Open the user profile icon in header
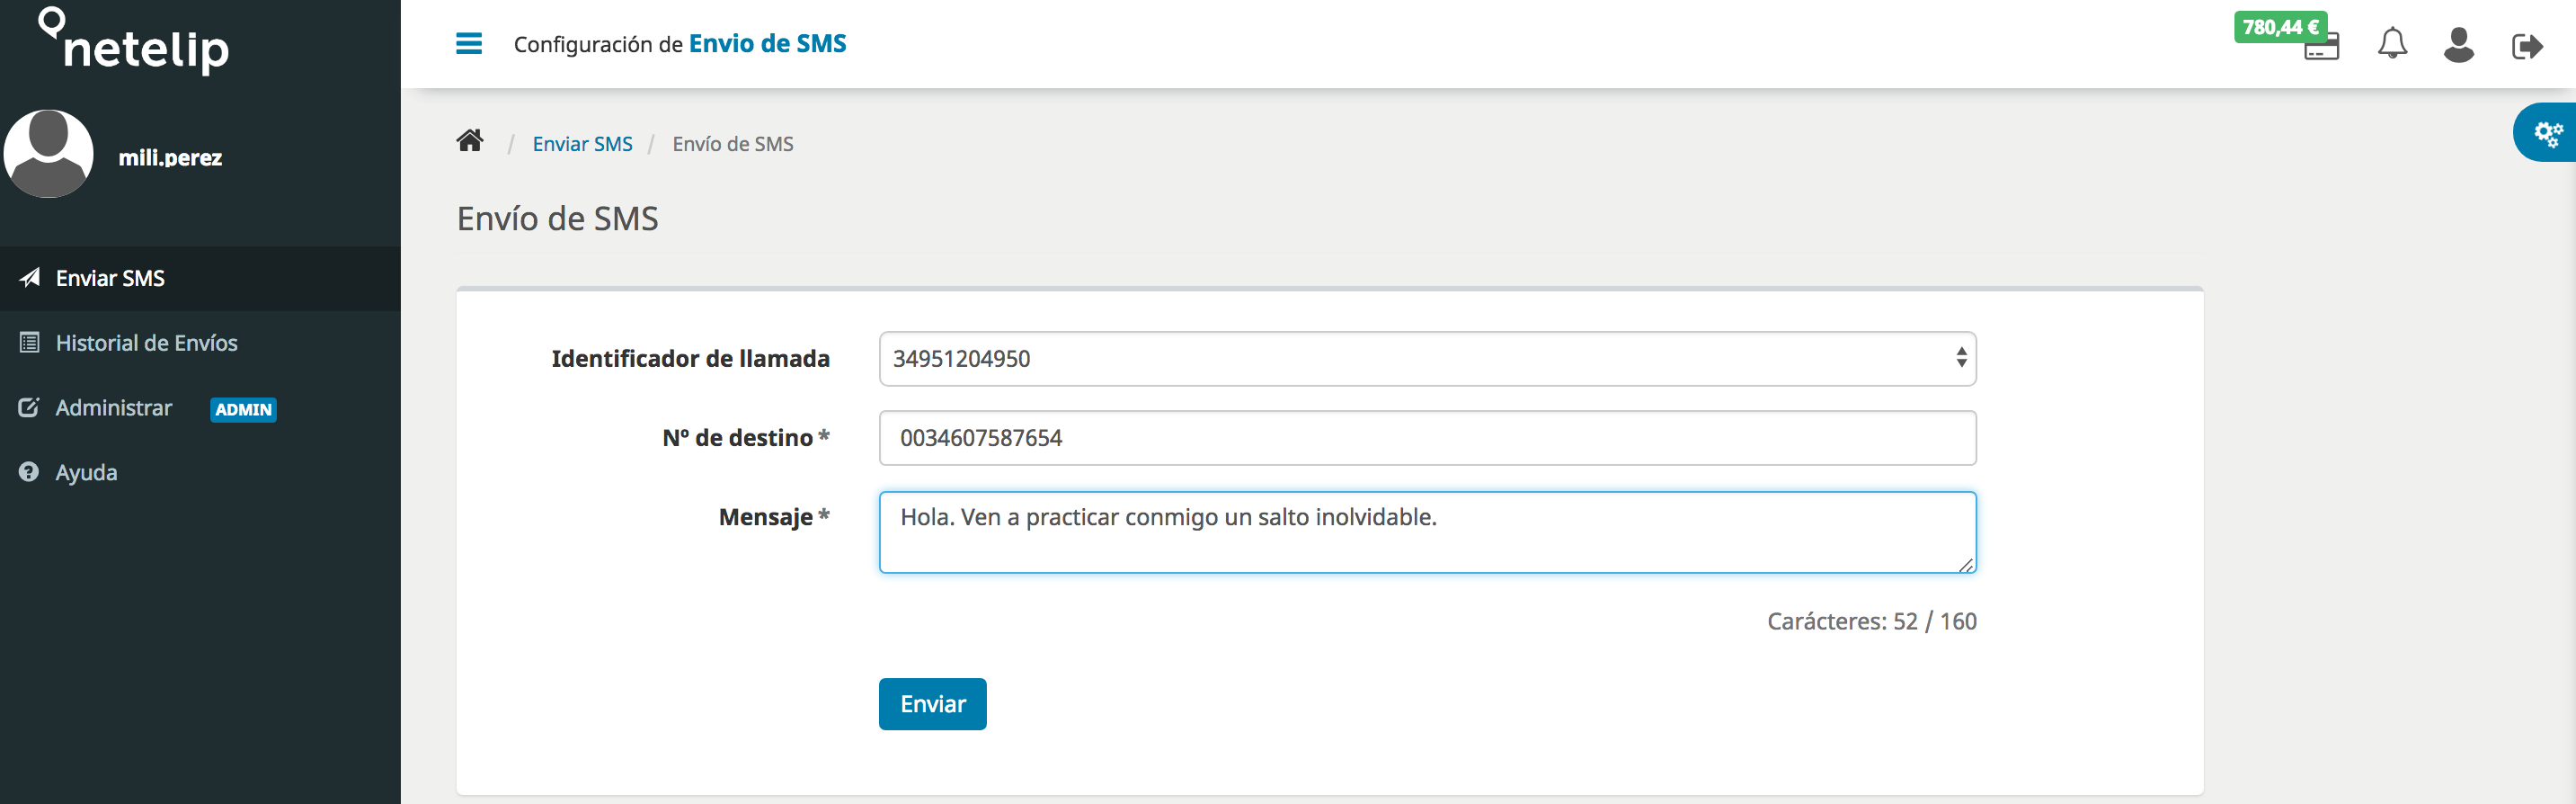2576x804 pixels. coord(2459,45)
